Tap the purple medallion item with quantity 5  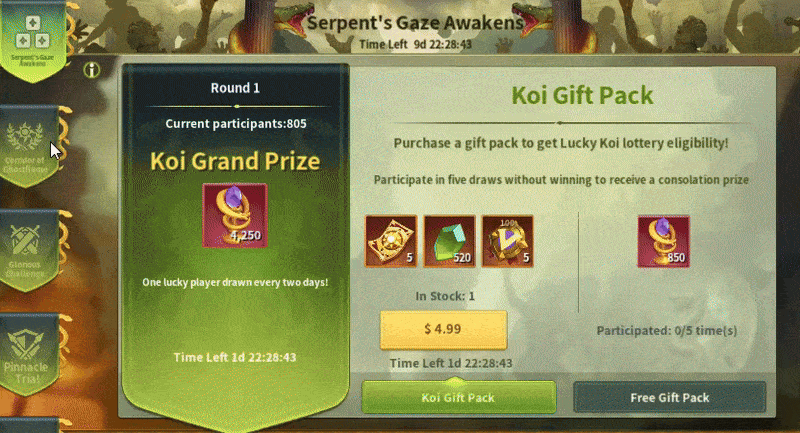[x=508, y=241]
